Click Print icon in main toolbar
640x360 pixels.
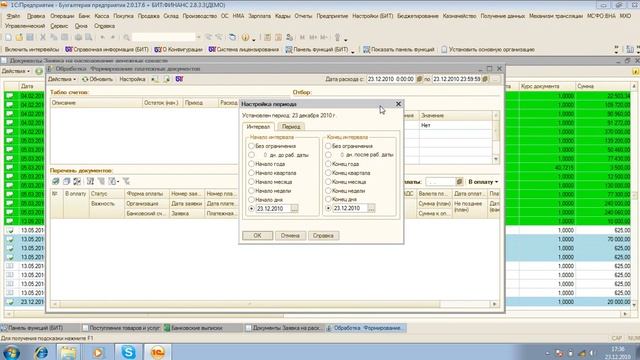pos(78,38)
